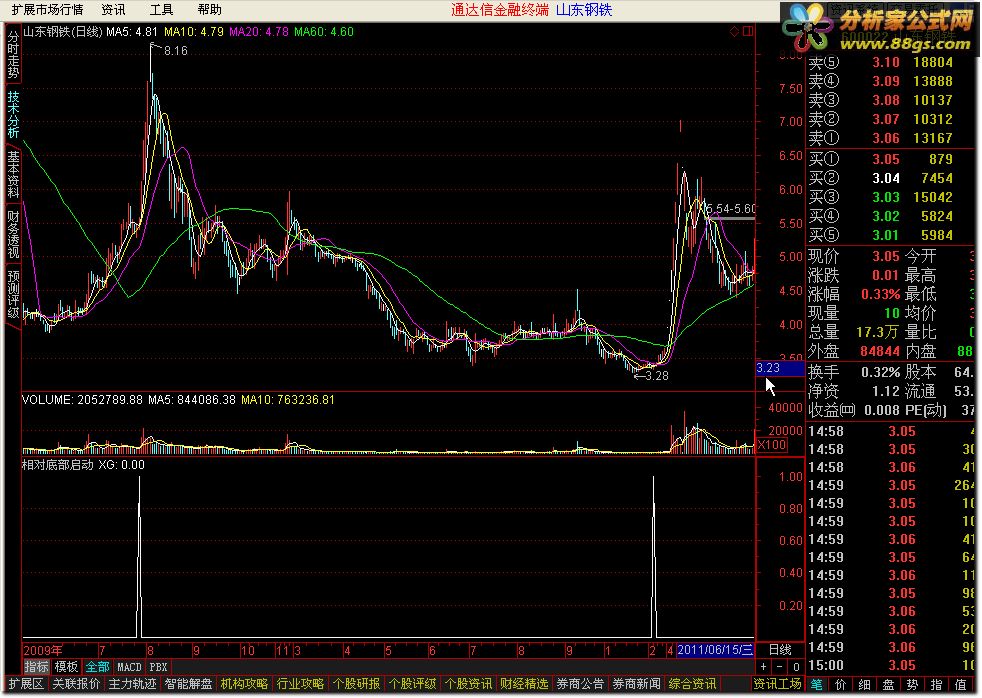Select the 盘 tab
Image resolution: width=982 pixels, height=698 pixels.
[888, 684]
